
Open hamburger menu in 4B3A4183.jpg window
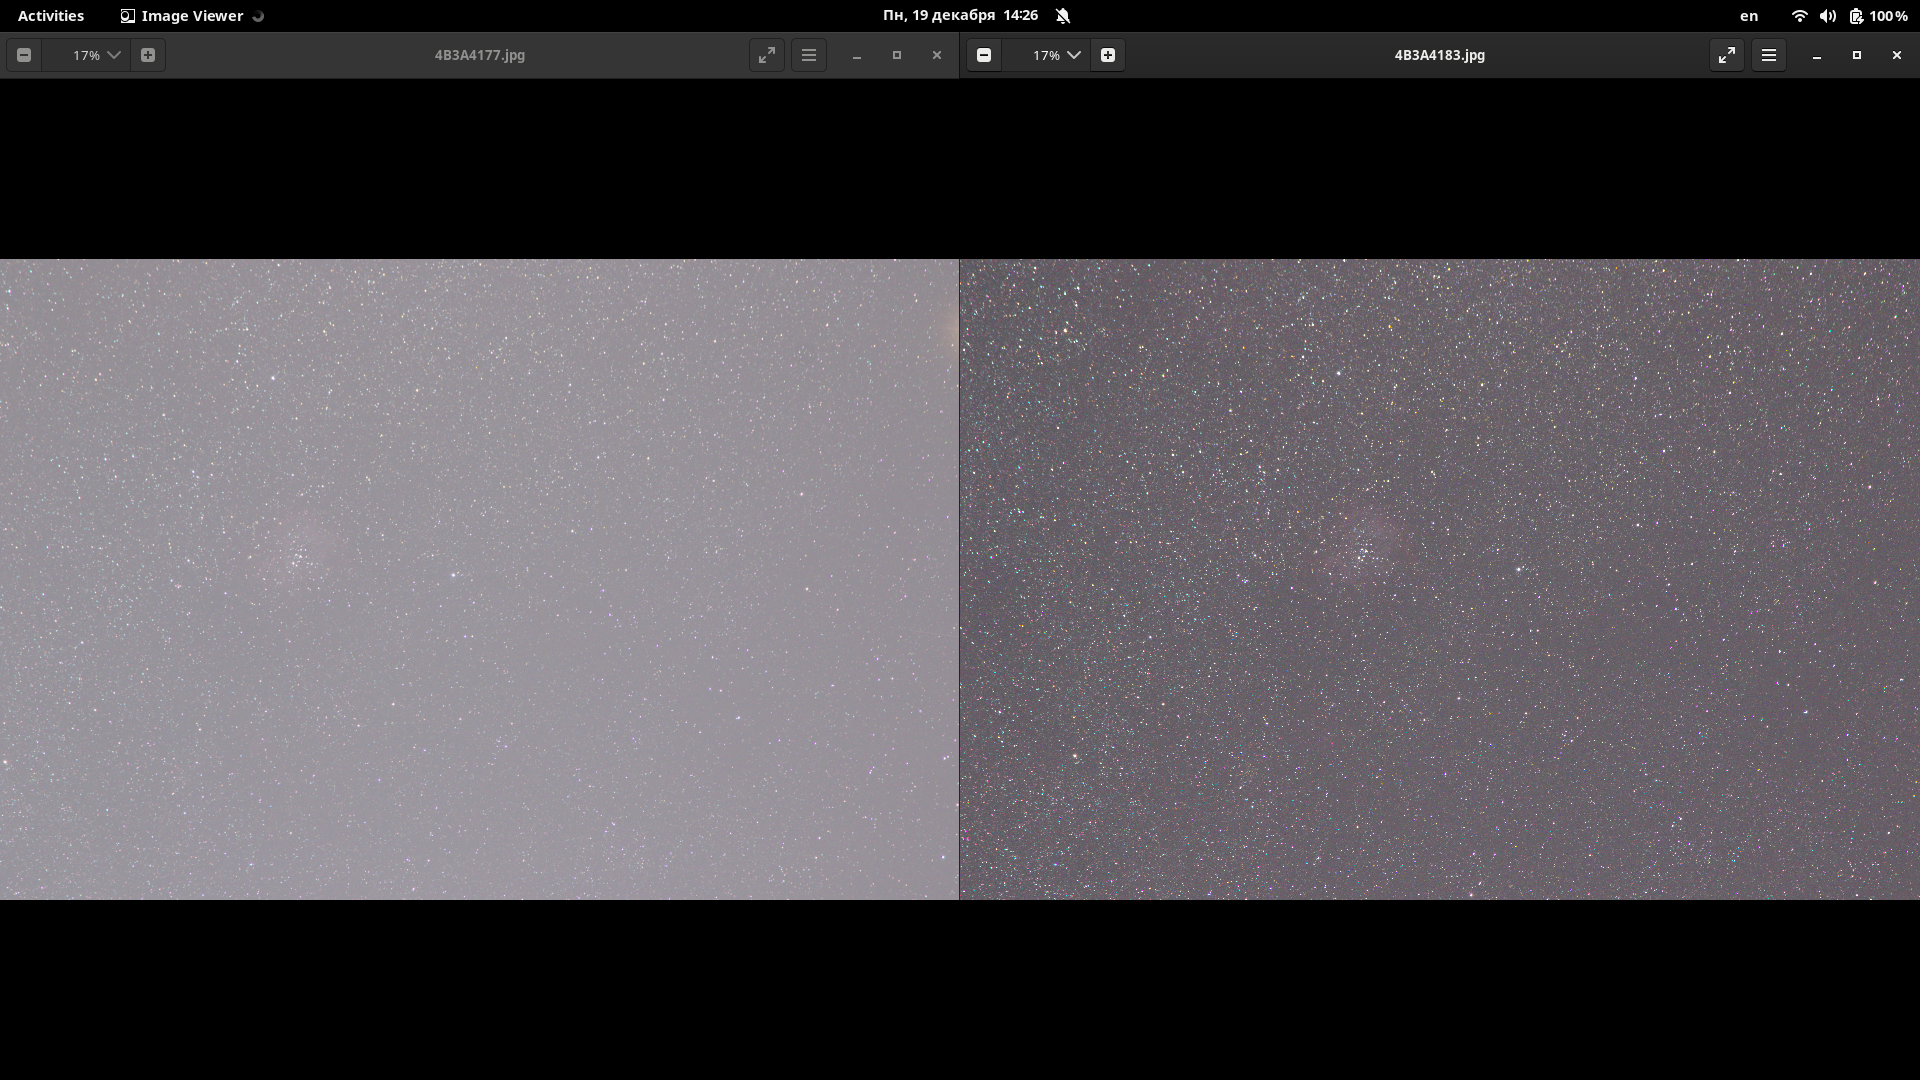[1769, 55]
